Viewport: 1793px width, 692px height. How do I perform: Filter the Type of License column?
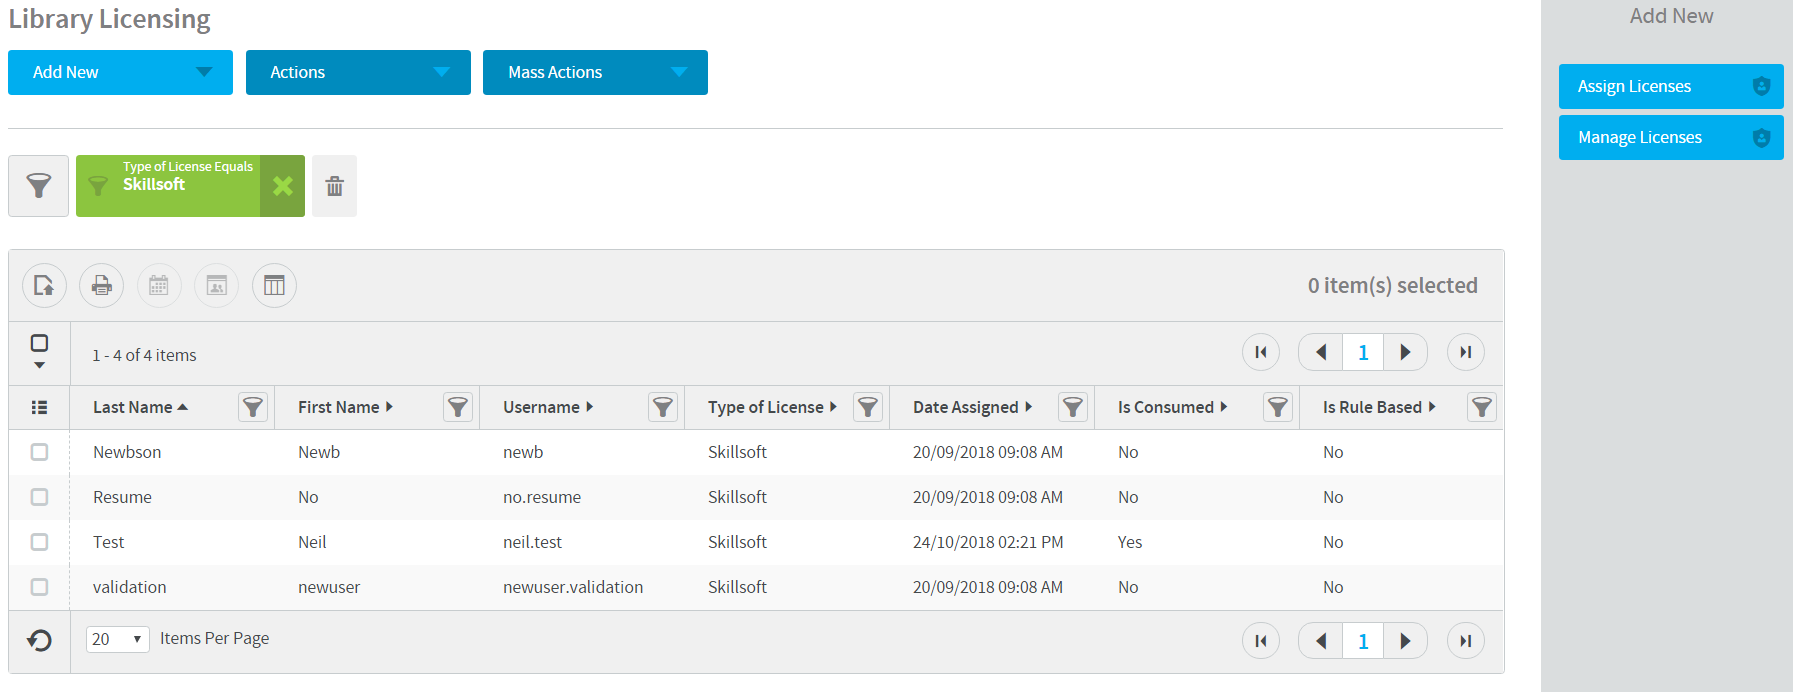(868, 407)
